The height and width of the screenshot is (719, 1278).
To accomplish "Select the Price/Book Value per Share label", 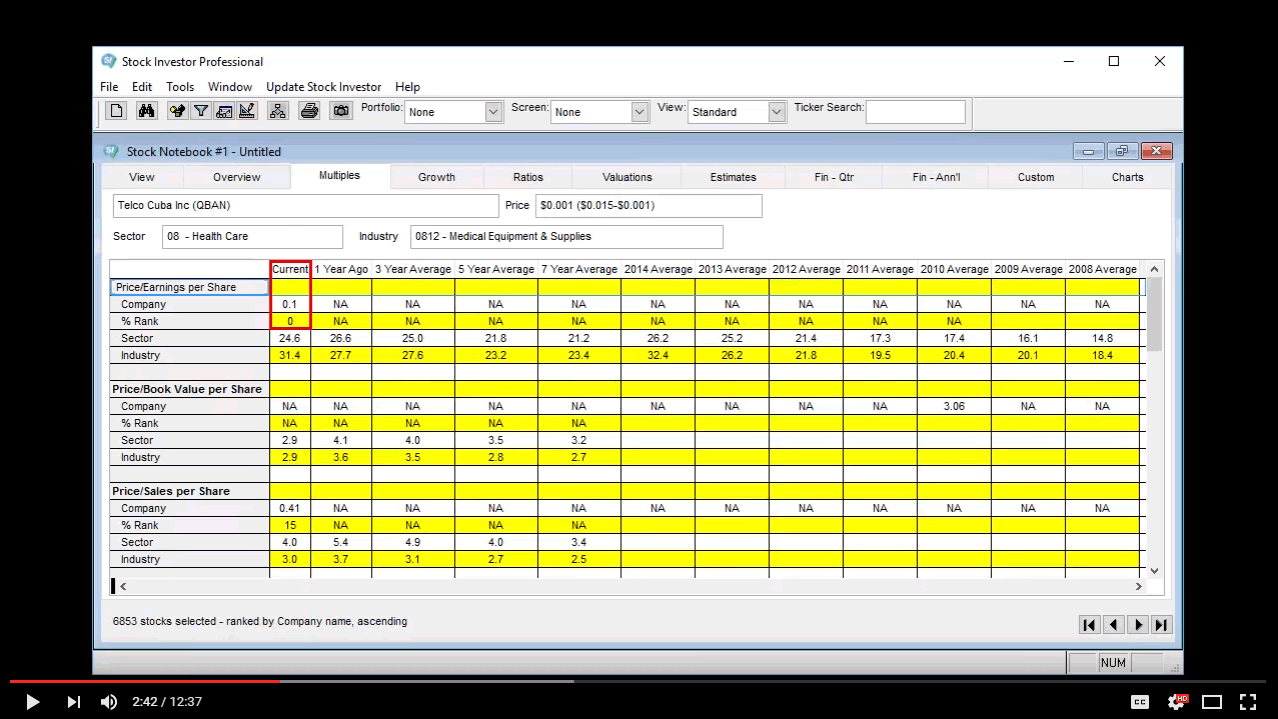I will [x=190, y=389].
